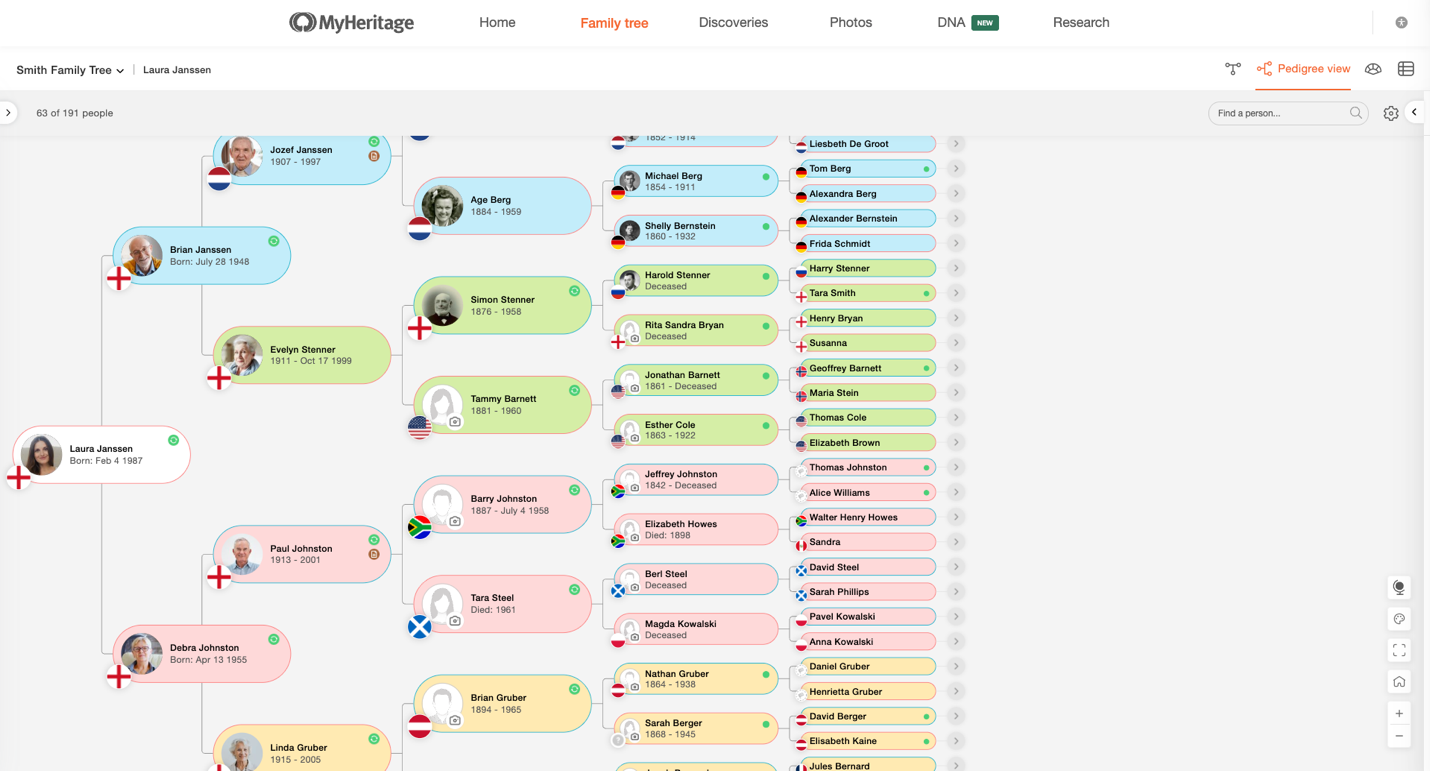The height and width of the screenshot is (771, 1430).
Task: Open the Fan view layout
Action: (1373, 69)
